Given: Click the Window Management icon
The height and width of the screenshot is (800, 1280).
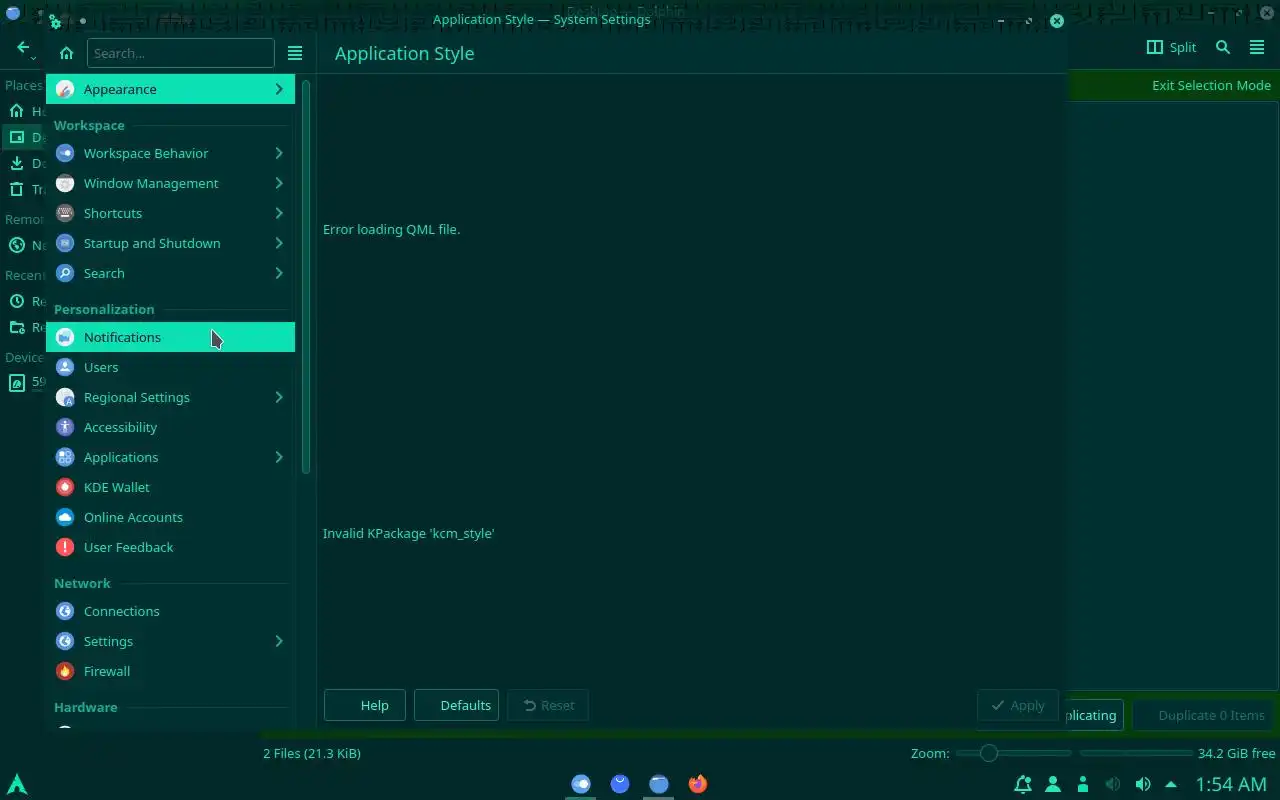Looking at the screenshot, I should point(65,183).
